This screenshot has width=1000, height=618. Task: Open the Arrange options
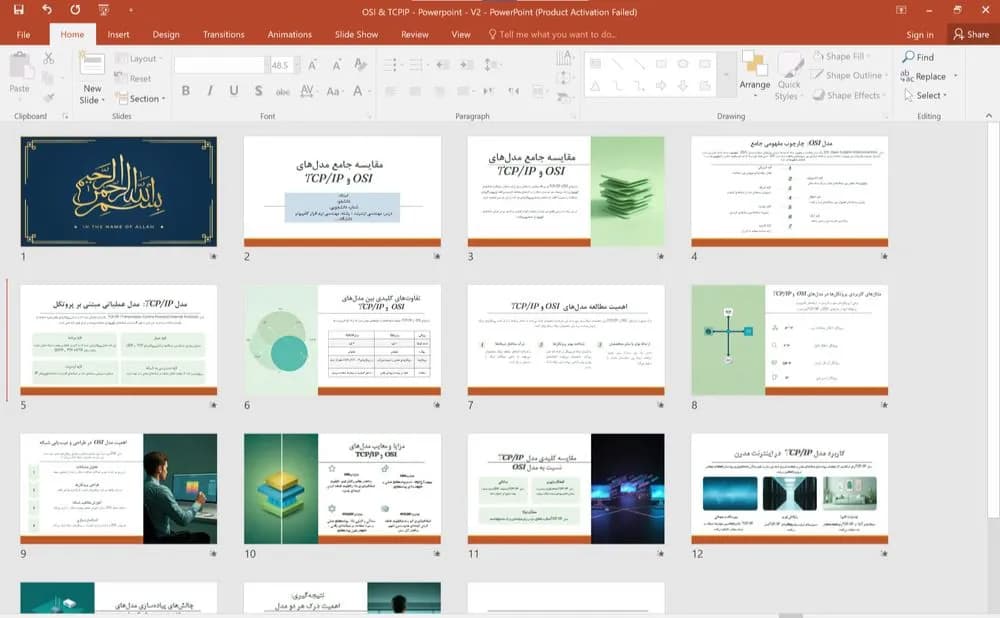point(754,74)
